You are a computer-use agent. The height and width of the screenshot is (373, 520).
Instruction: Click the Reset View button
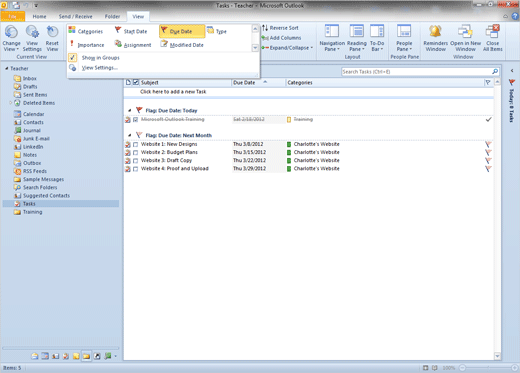[52, 38]
